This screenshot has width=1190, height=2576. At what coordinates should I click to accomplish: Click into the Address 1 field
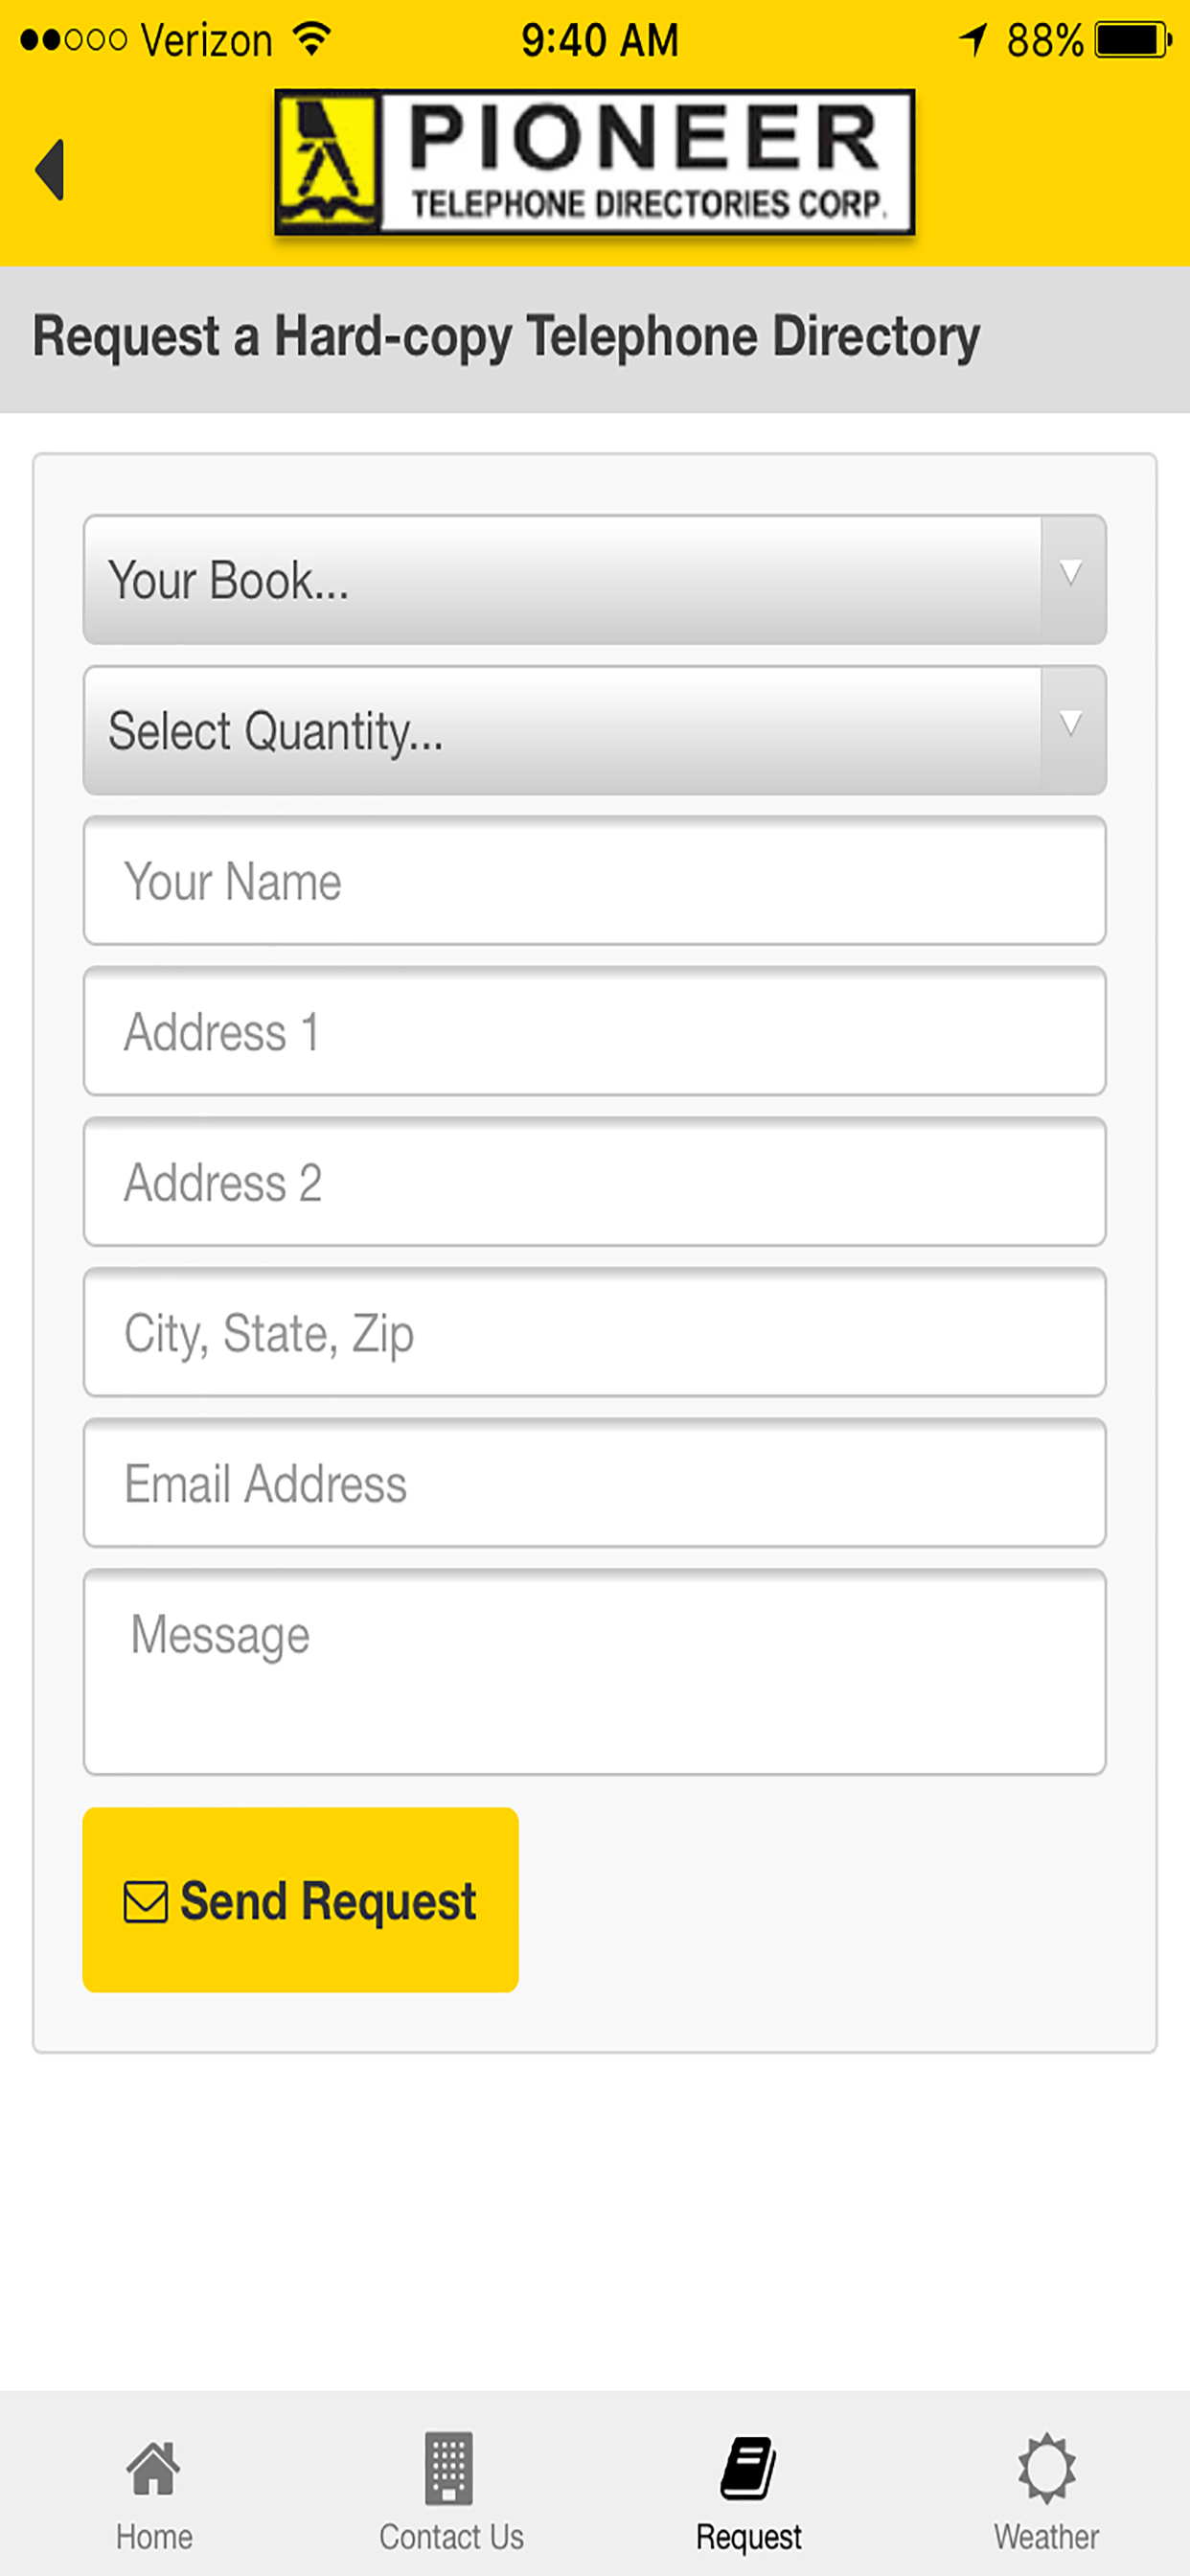595,1031
